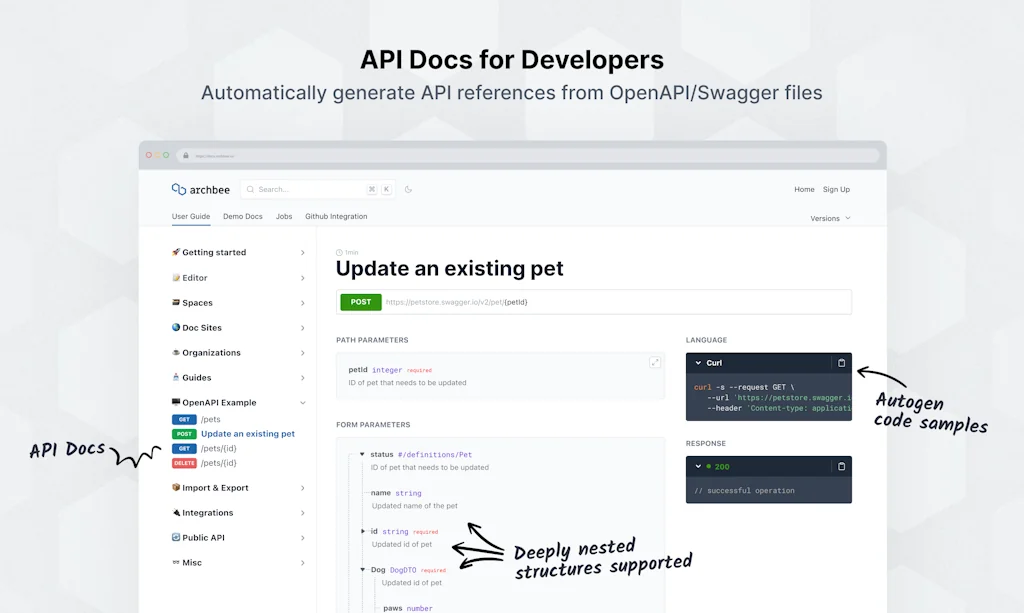Image resolution: width=1024 pixels, height=613 pixels.
Task: Toggle dark mode with the moon icon
Action: pos(408,189)
